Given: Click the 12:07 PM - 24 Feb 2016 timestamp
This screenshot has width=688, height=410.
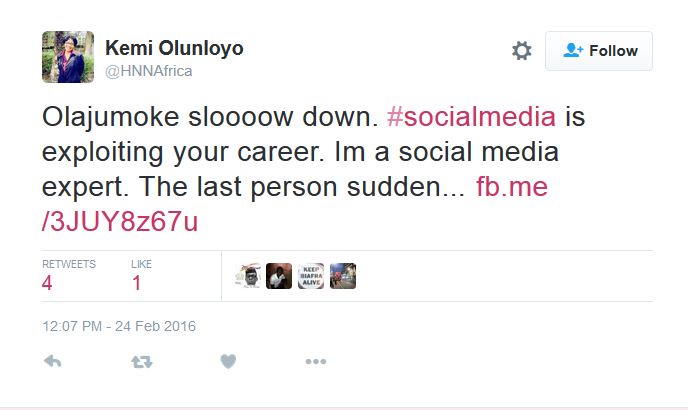Looking at the screenshot, I should tap(118, 326).
